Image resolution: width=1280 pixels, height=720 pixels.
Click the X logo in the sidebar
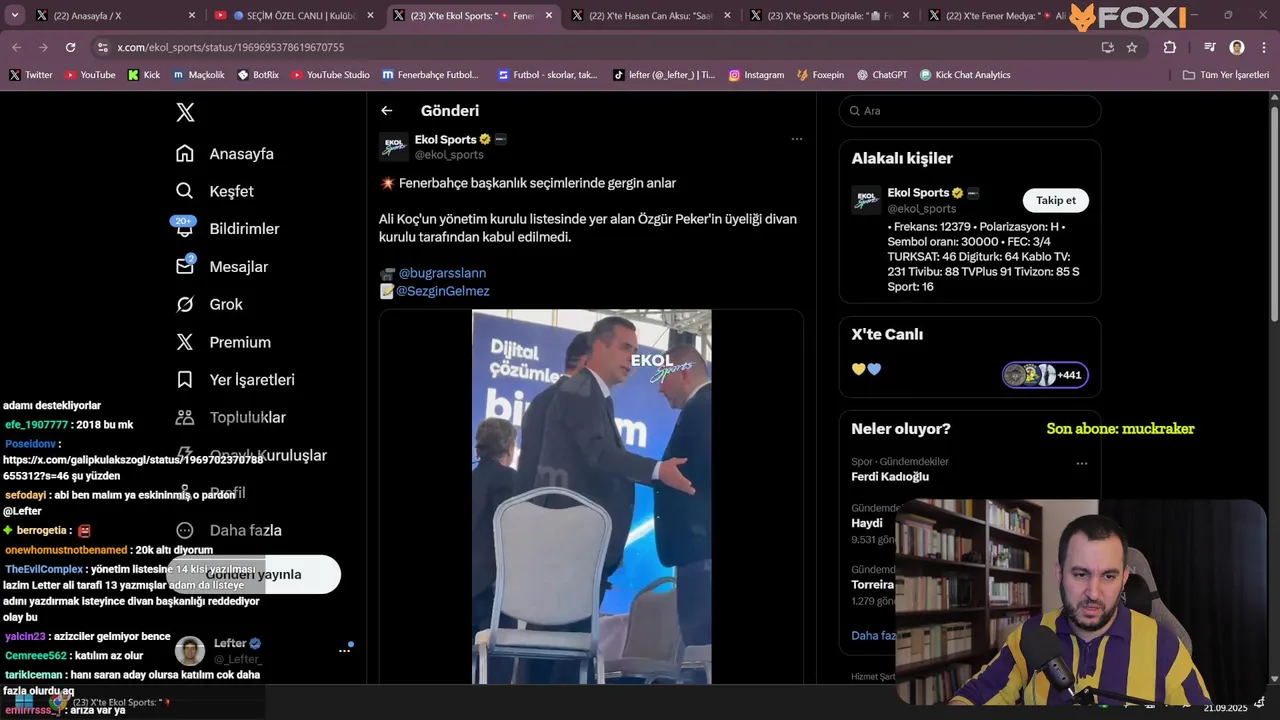(185, 112)
